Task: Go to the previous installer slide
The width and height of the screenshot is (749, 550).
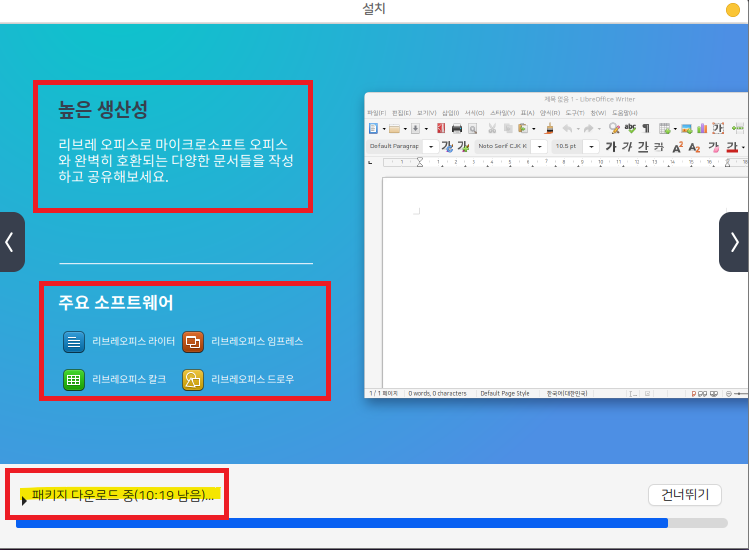Action: 11,242
